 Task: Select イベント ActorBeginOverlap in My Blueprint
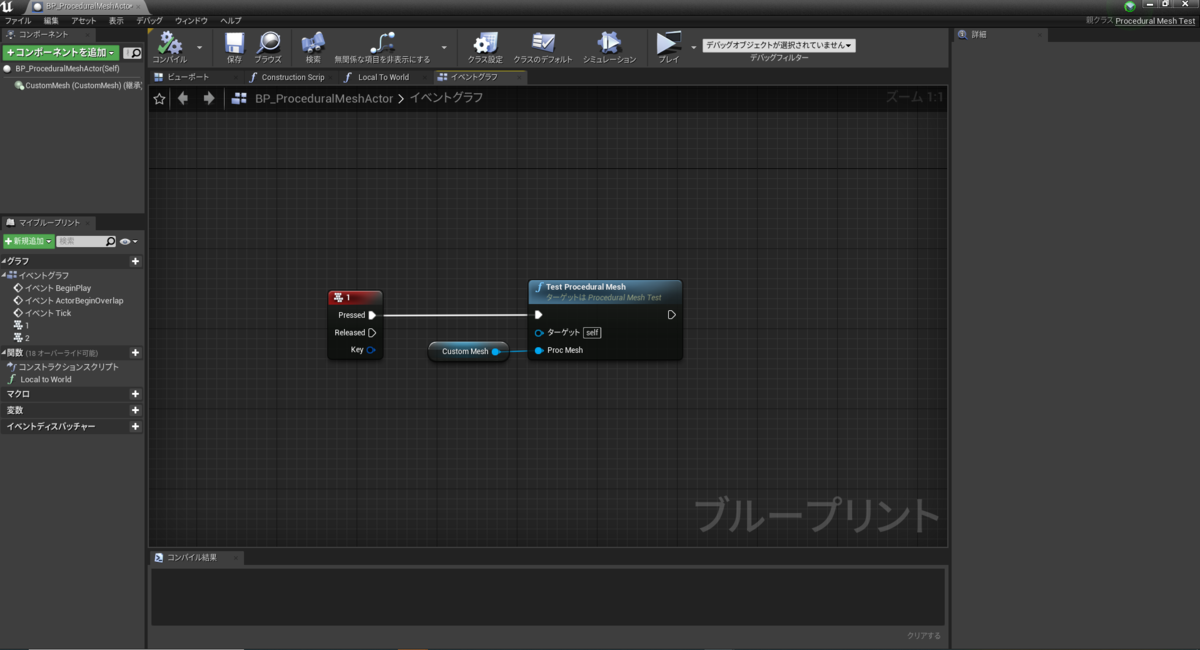tap(74, 300)
